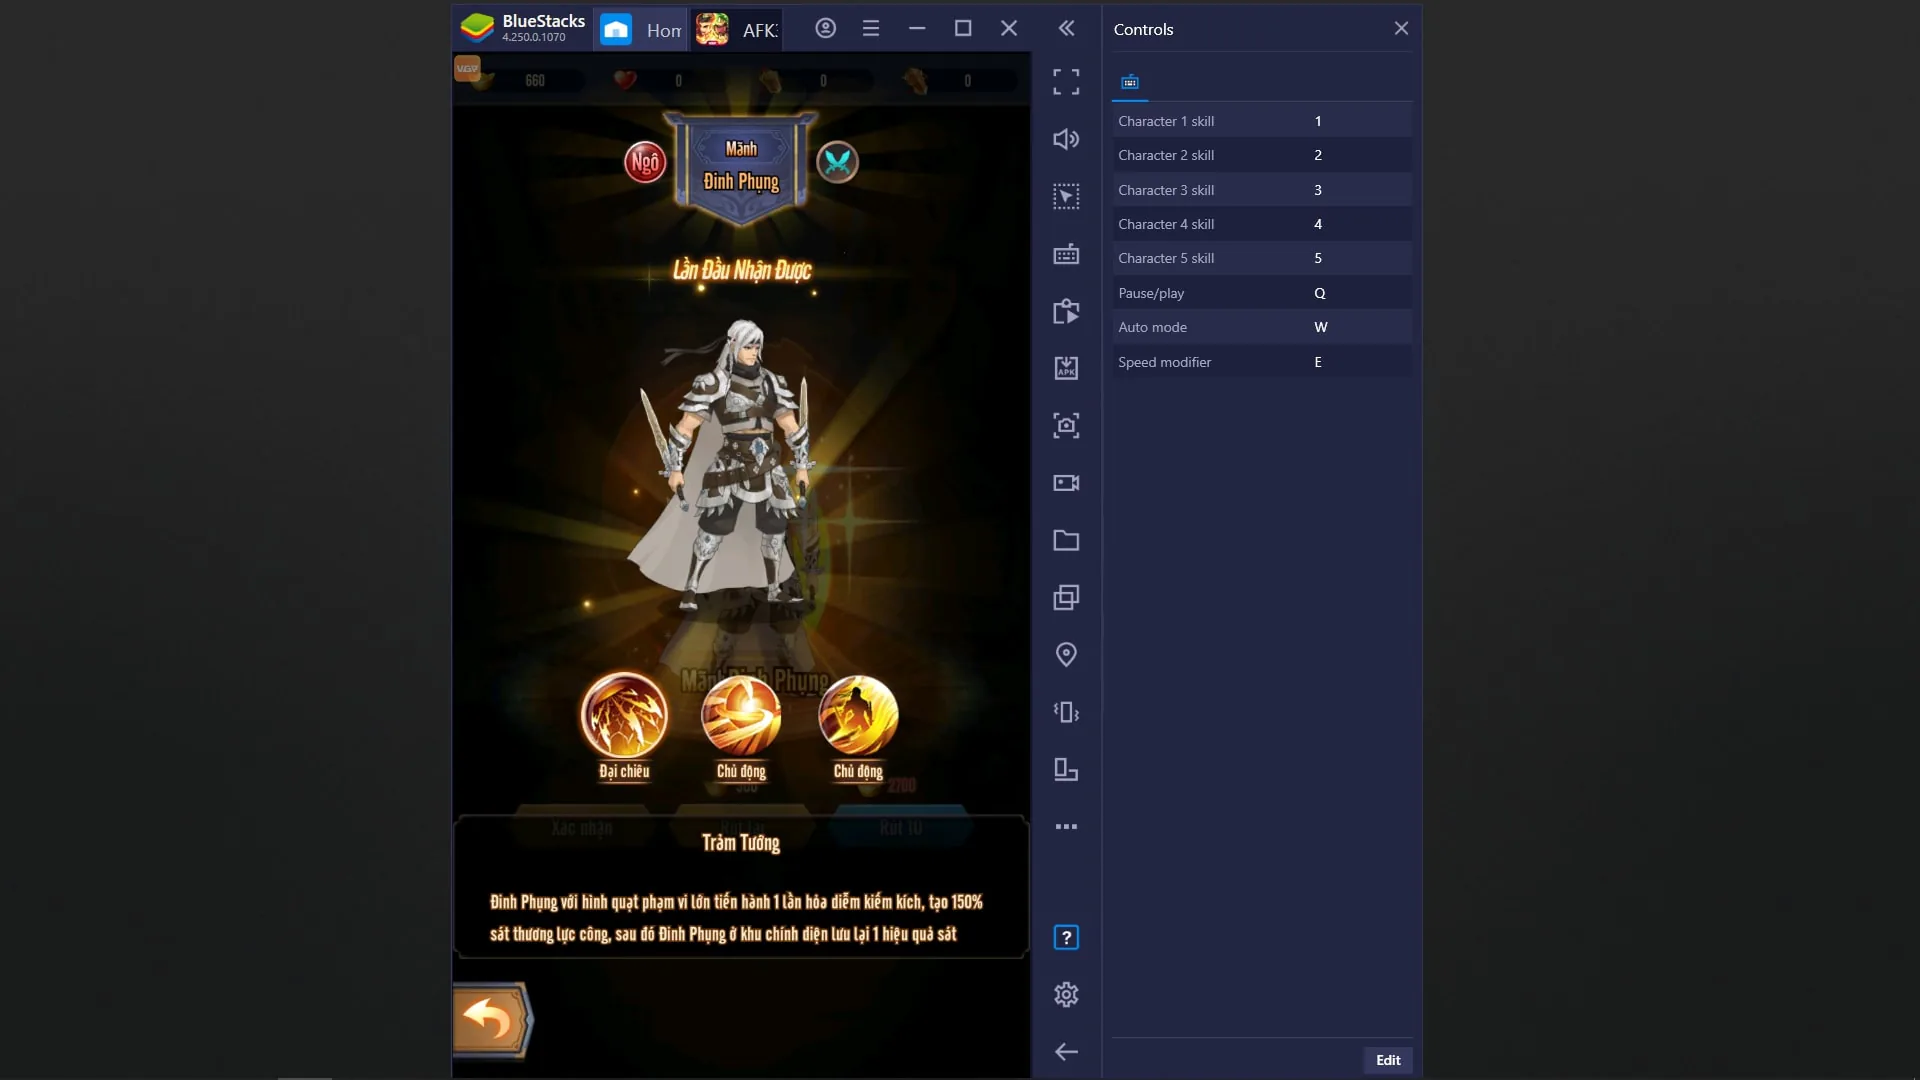This screenshot has height=1080, width=1920.
Task: Open the media folder icon
Action: [1066, 540]
